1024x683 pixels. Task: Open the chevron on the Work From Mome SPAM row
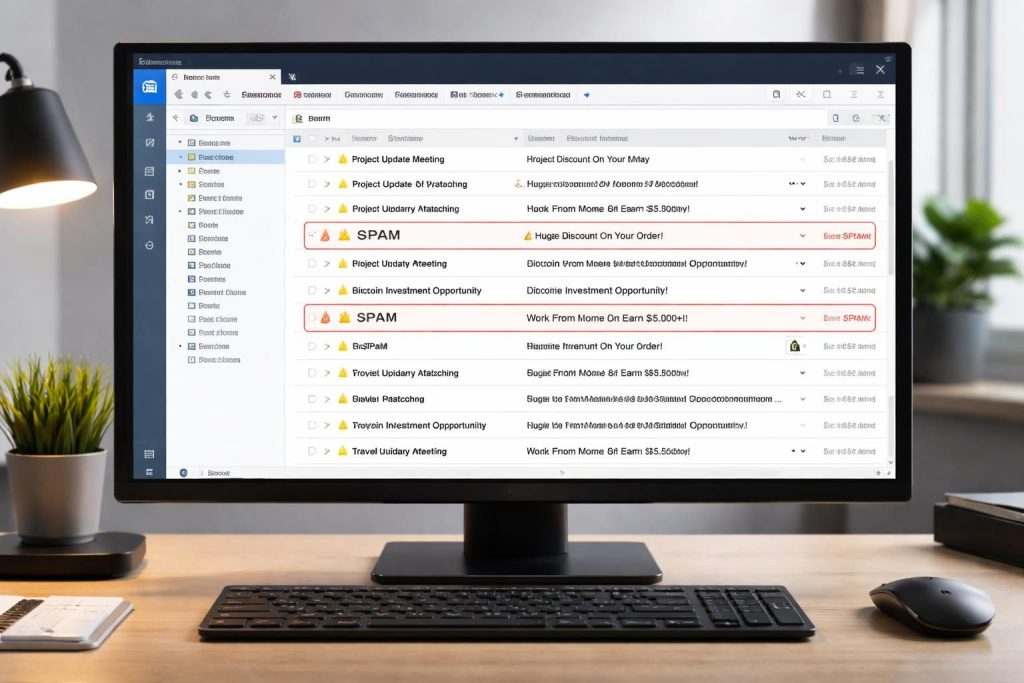click(x=803, y=318)
